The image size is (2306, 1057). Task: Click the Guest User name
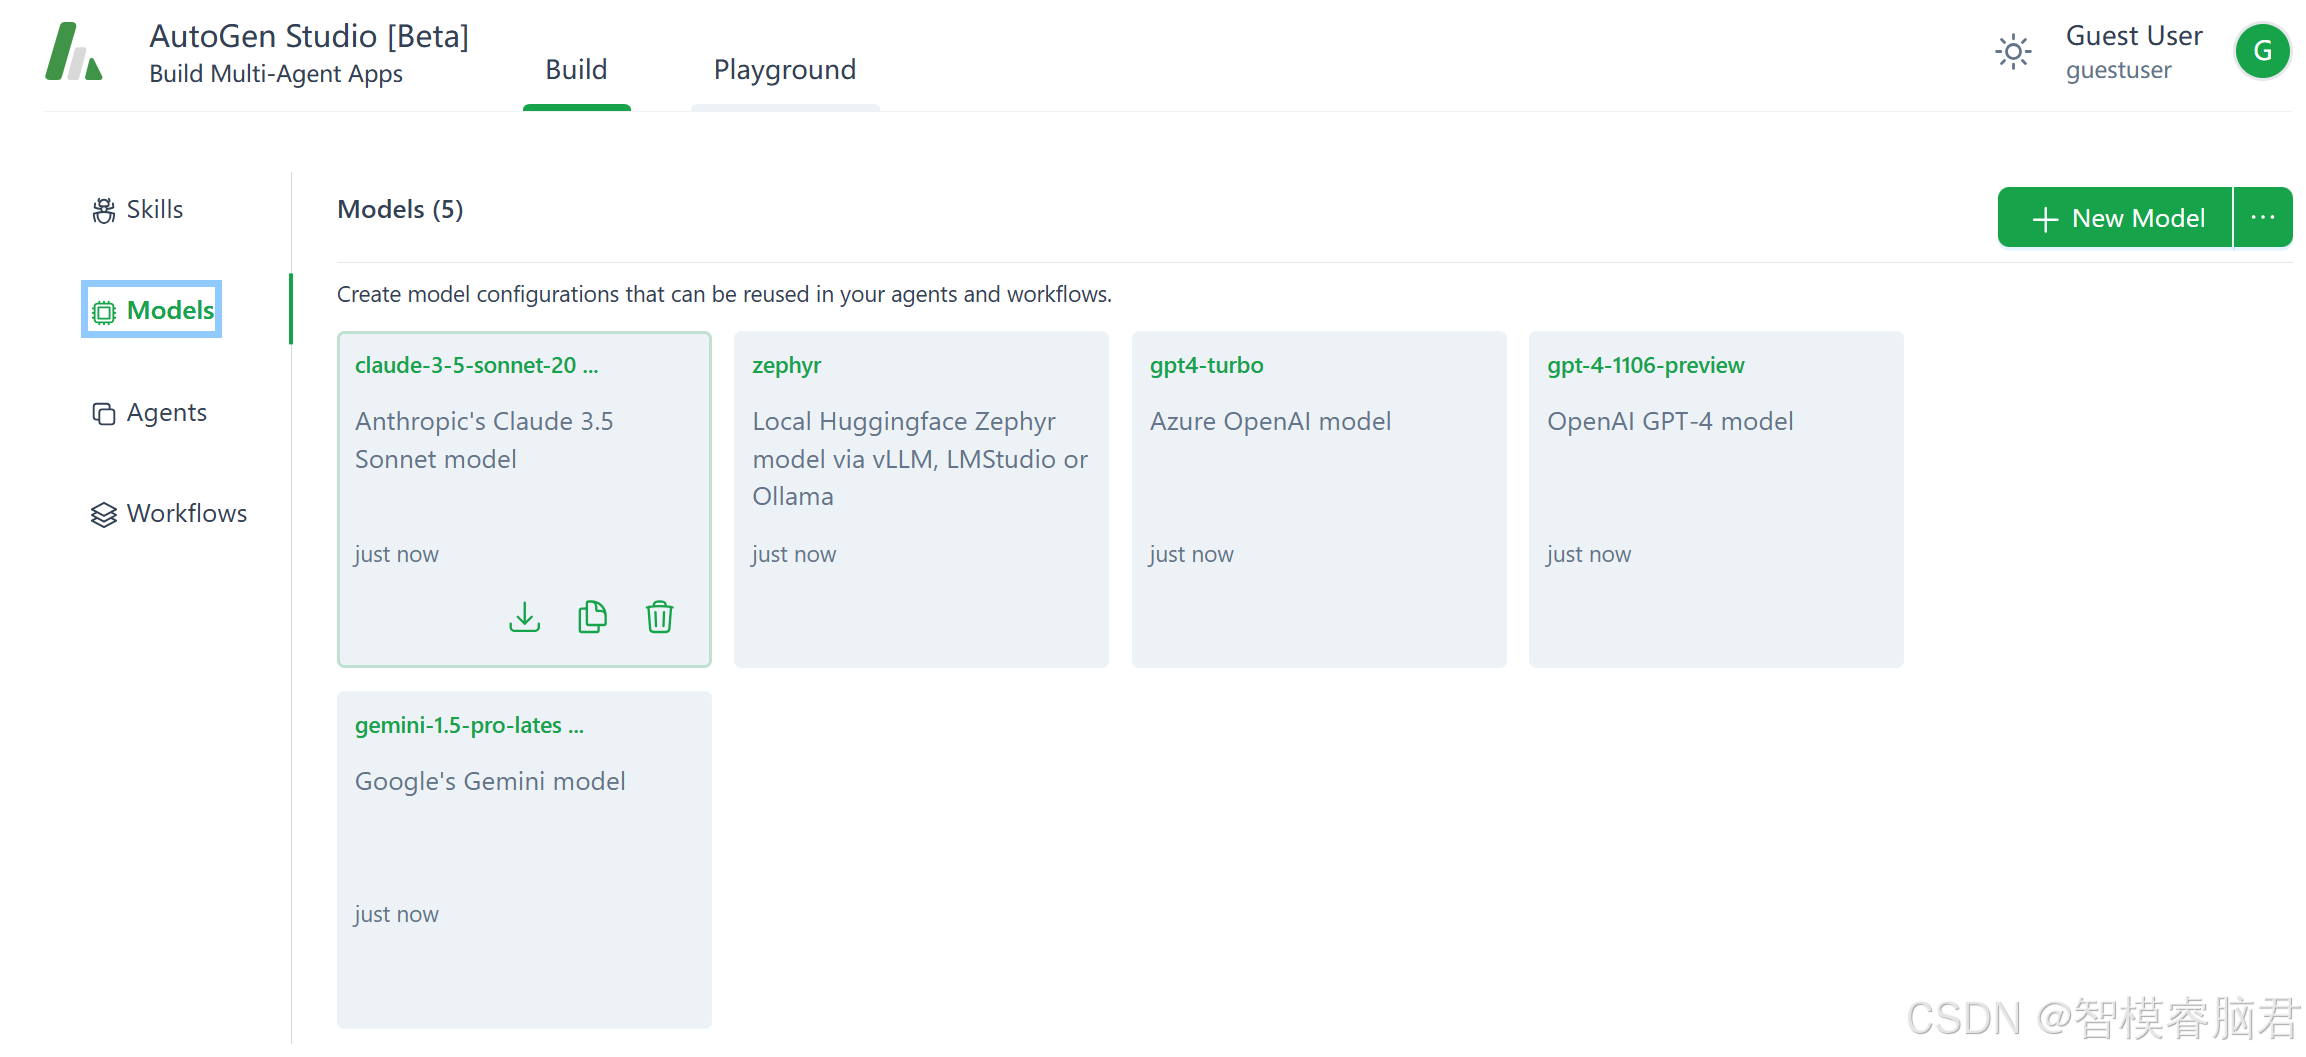click(2134, 35)
